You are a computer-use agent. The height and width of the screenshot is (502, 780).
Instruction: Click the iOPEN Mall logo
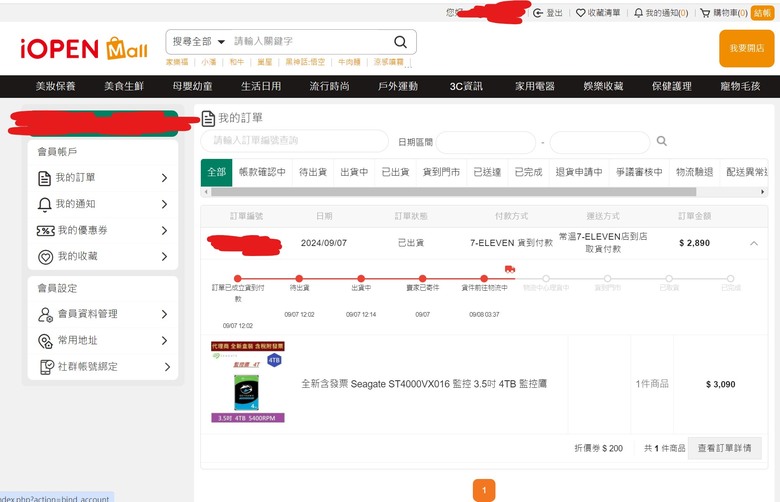84,49
